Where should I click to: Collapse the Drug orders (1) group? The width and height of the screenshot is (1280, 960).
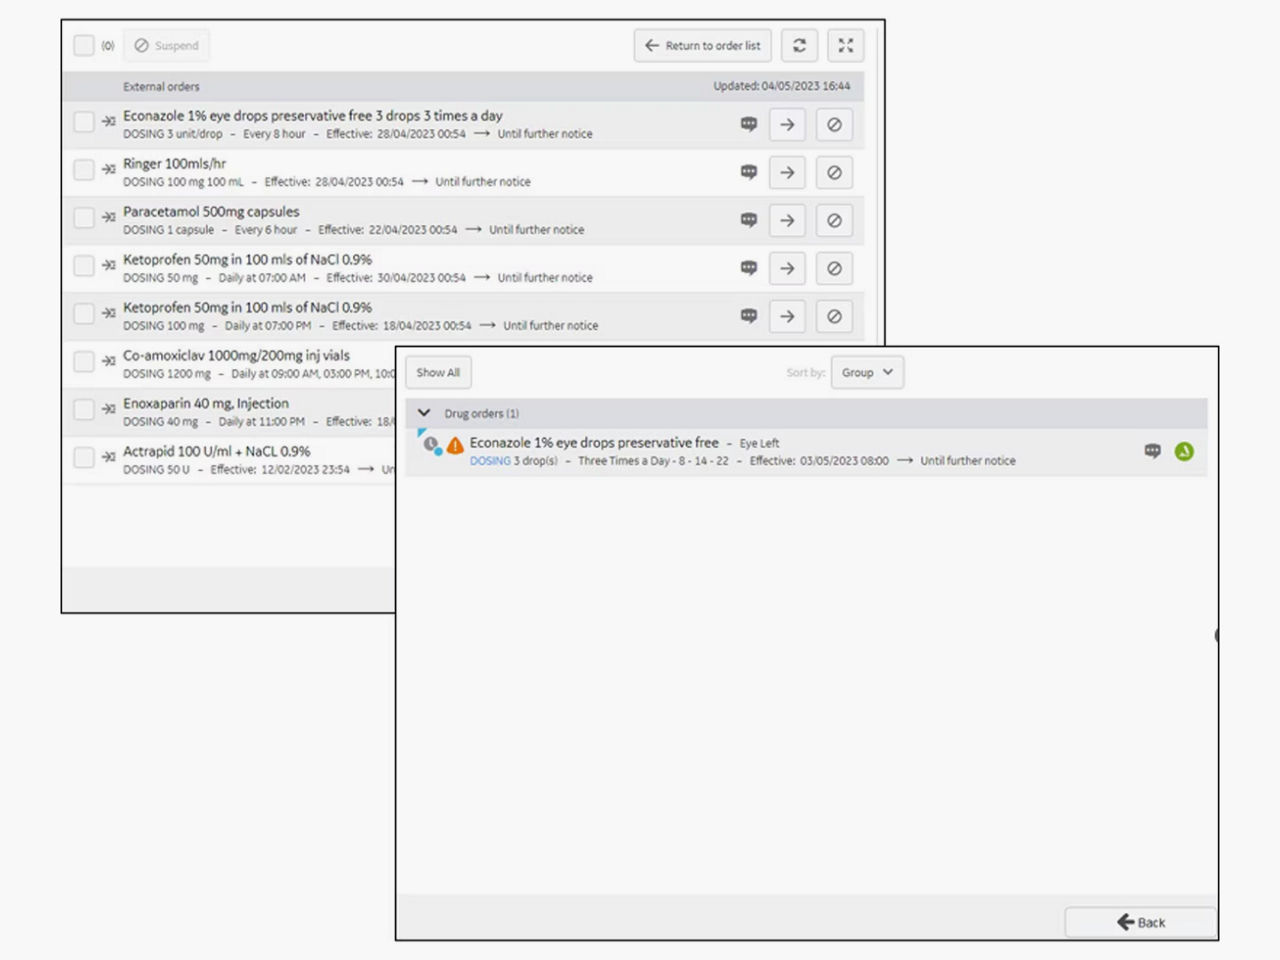tap(424, 412)
